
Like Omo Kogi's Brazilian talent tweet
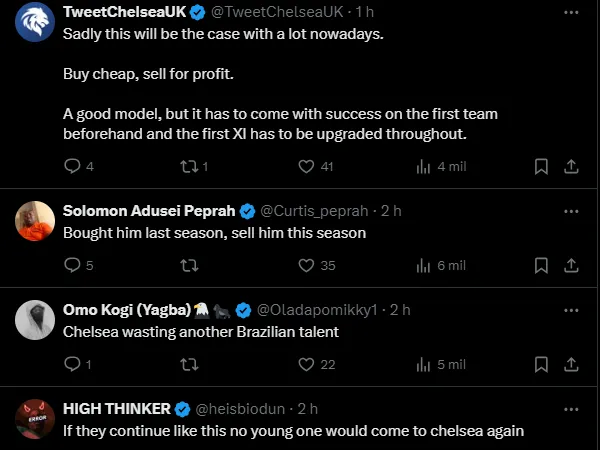pyautogui.click(x=306, y=365)
